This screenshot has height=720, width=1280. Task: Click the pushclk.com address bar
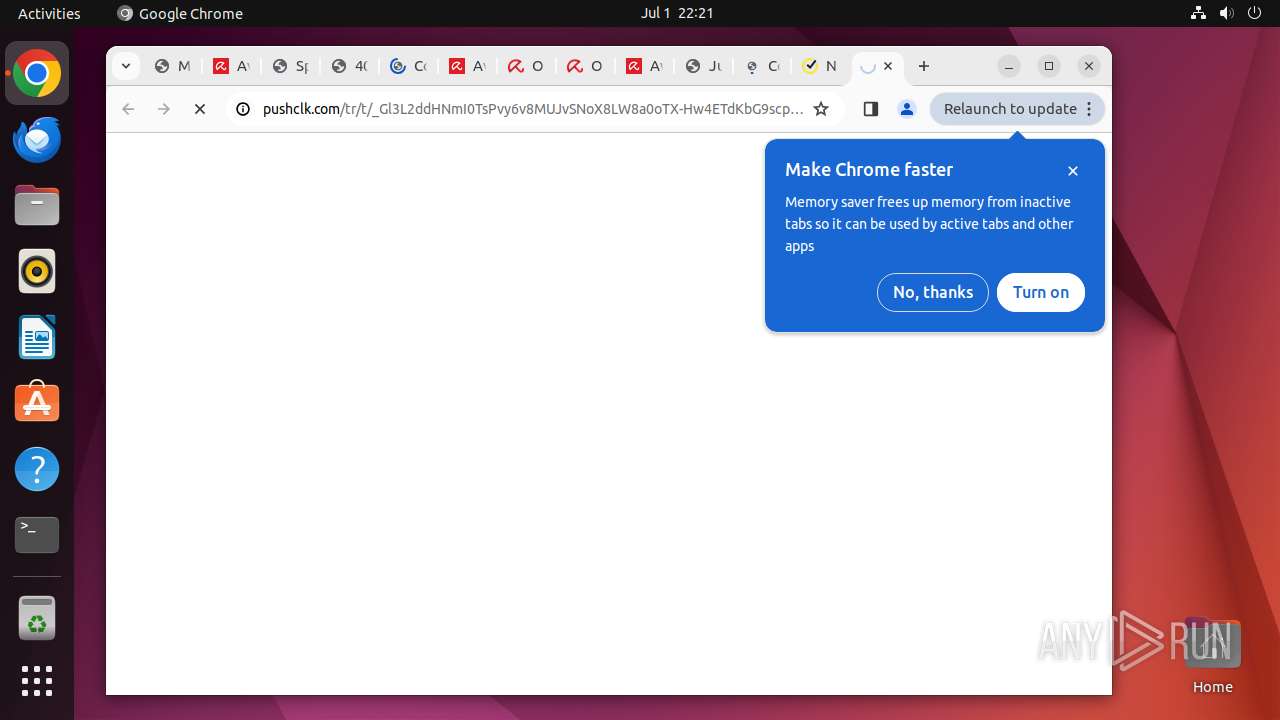[531, 109]
